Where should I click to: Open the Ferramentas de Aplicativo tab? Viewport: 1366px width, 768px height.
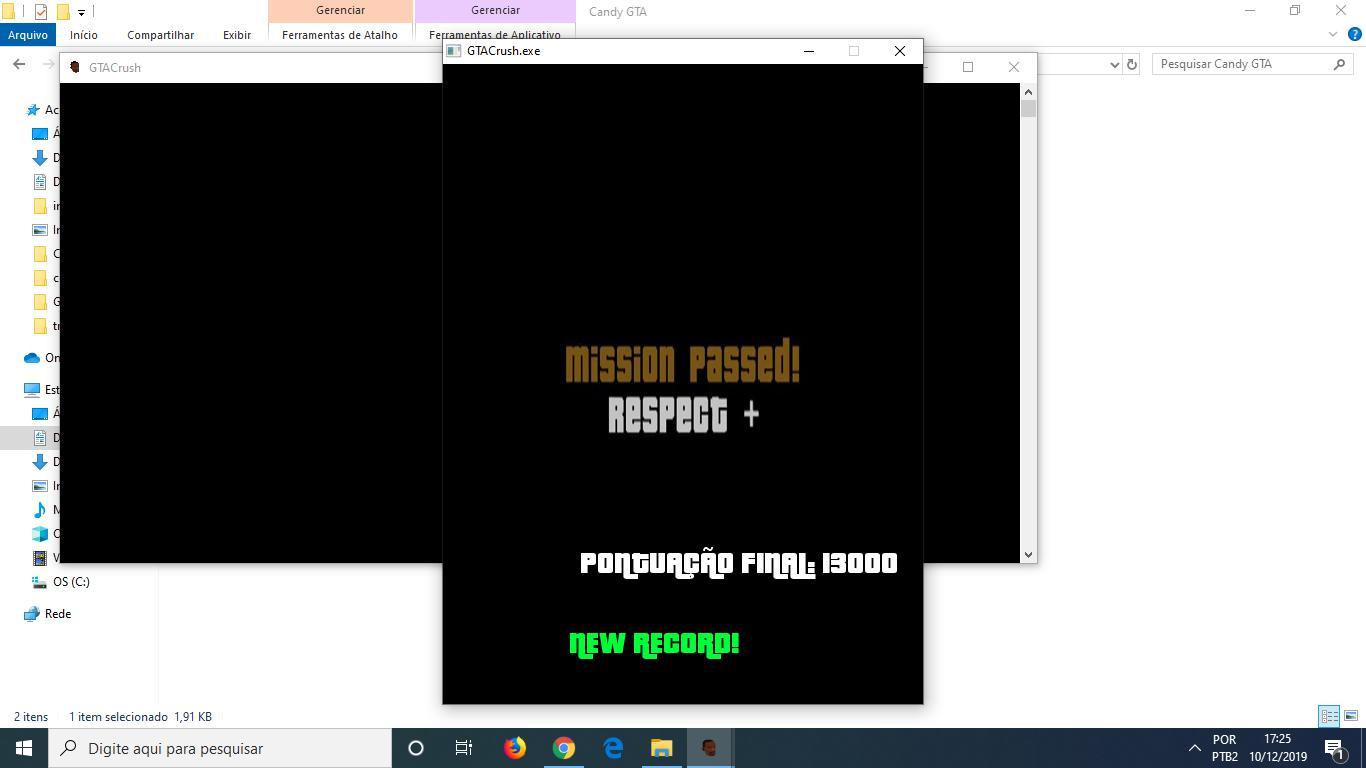pyautogui.click(x=495, y=35)
